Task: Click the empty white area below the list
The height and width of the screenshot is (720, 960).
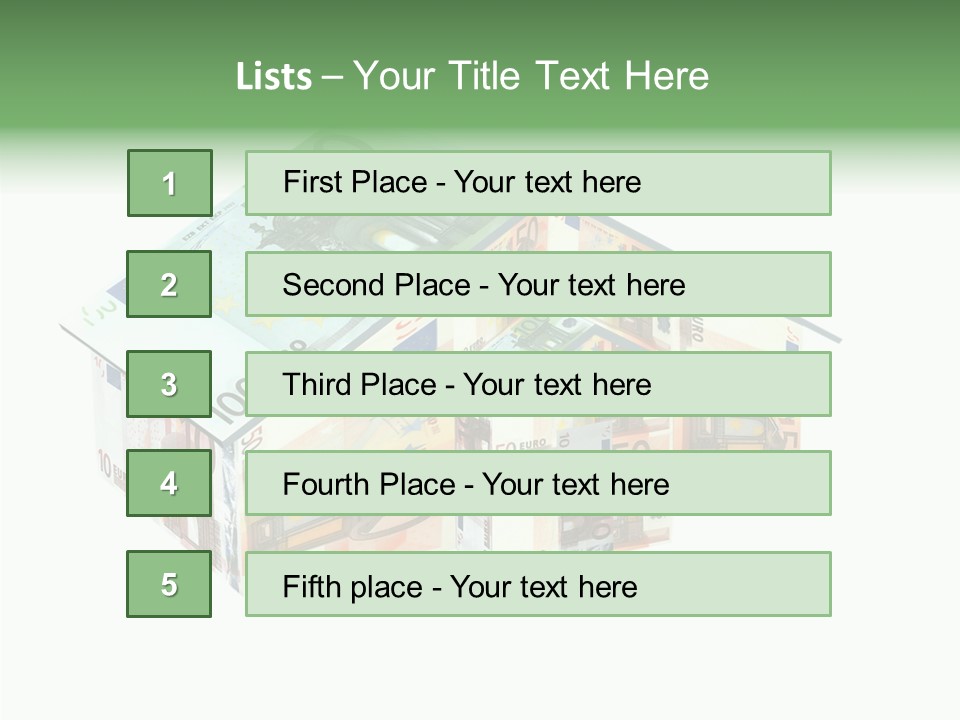Action: (480, 670)
